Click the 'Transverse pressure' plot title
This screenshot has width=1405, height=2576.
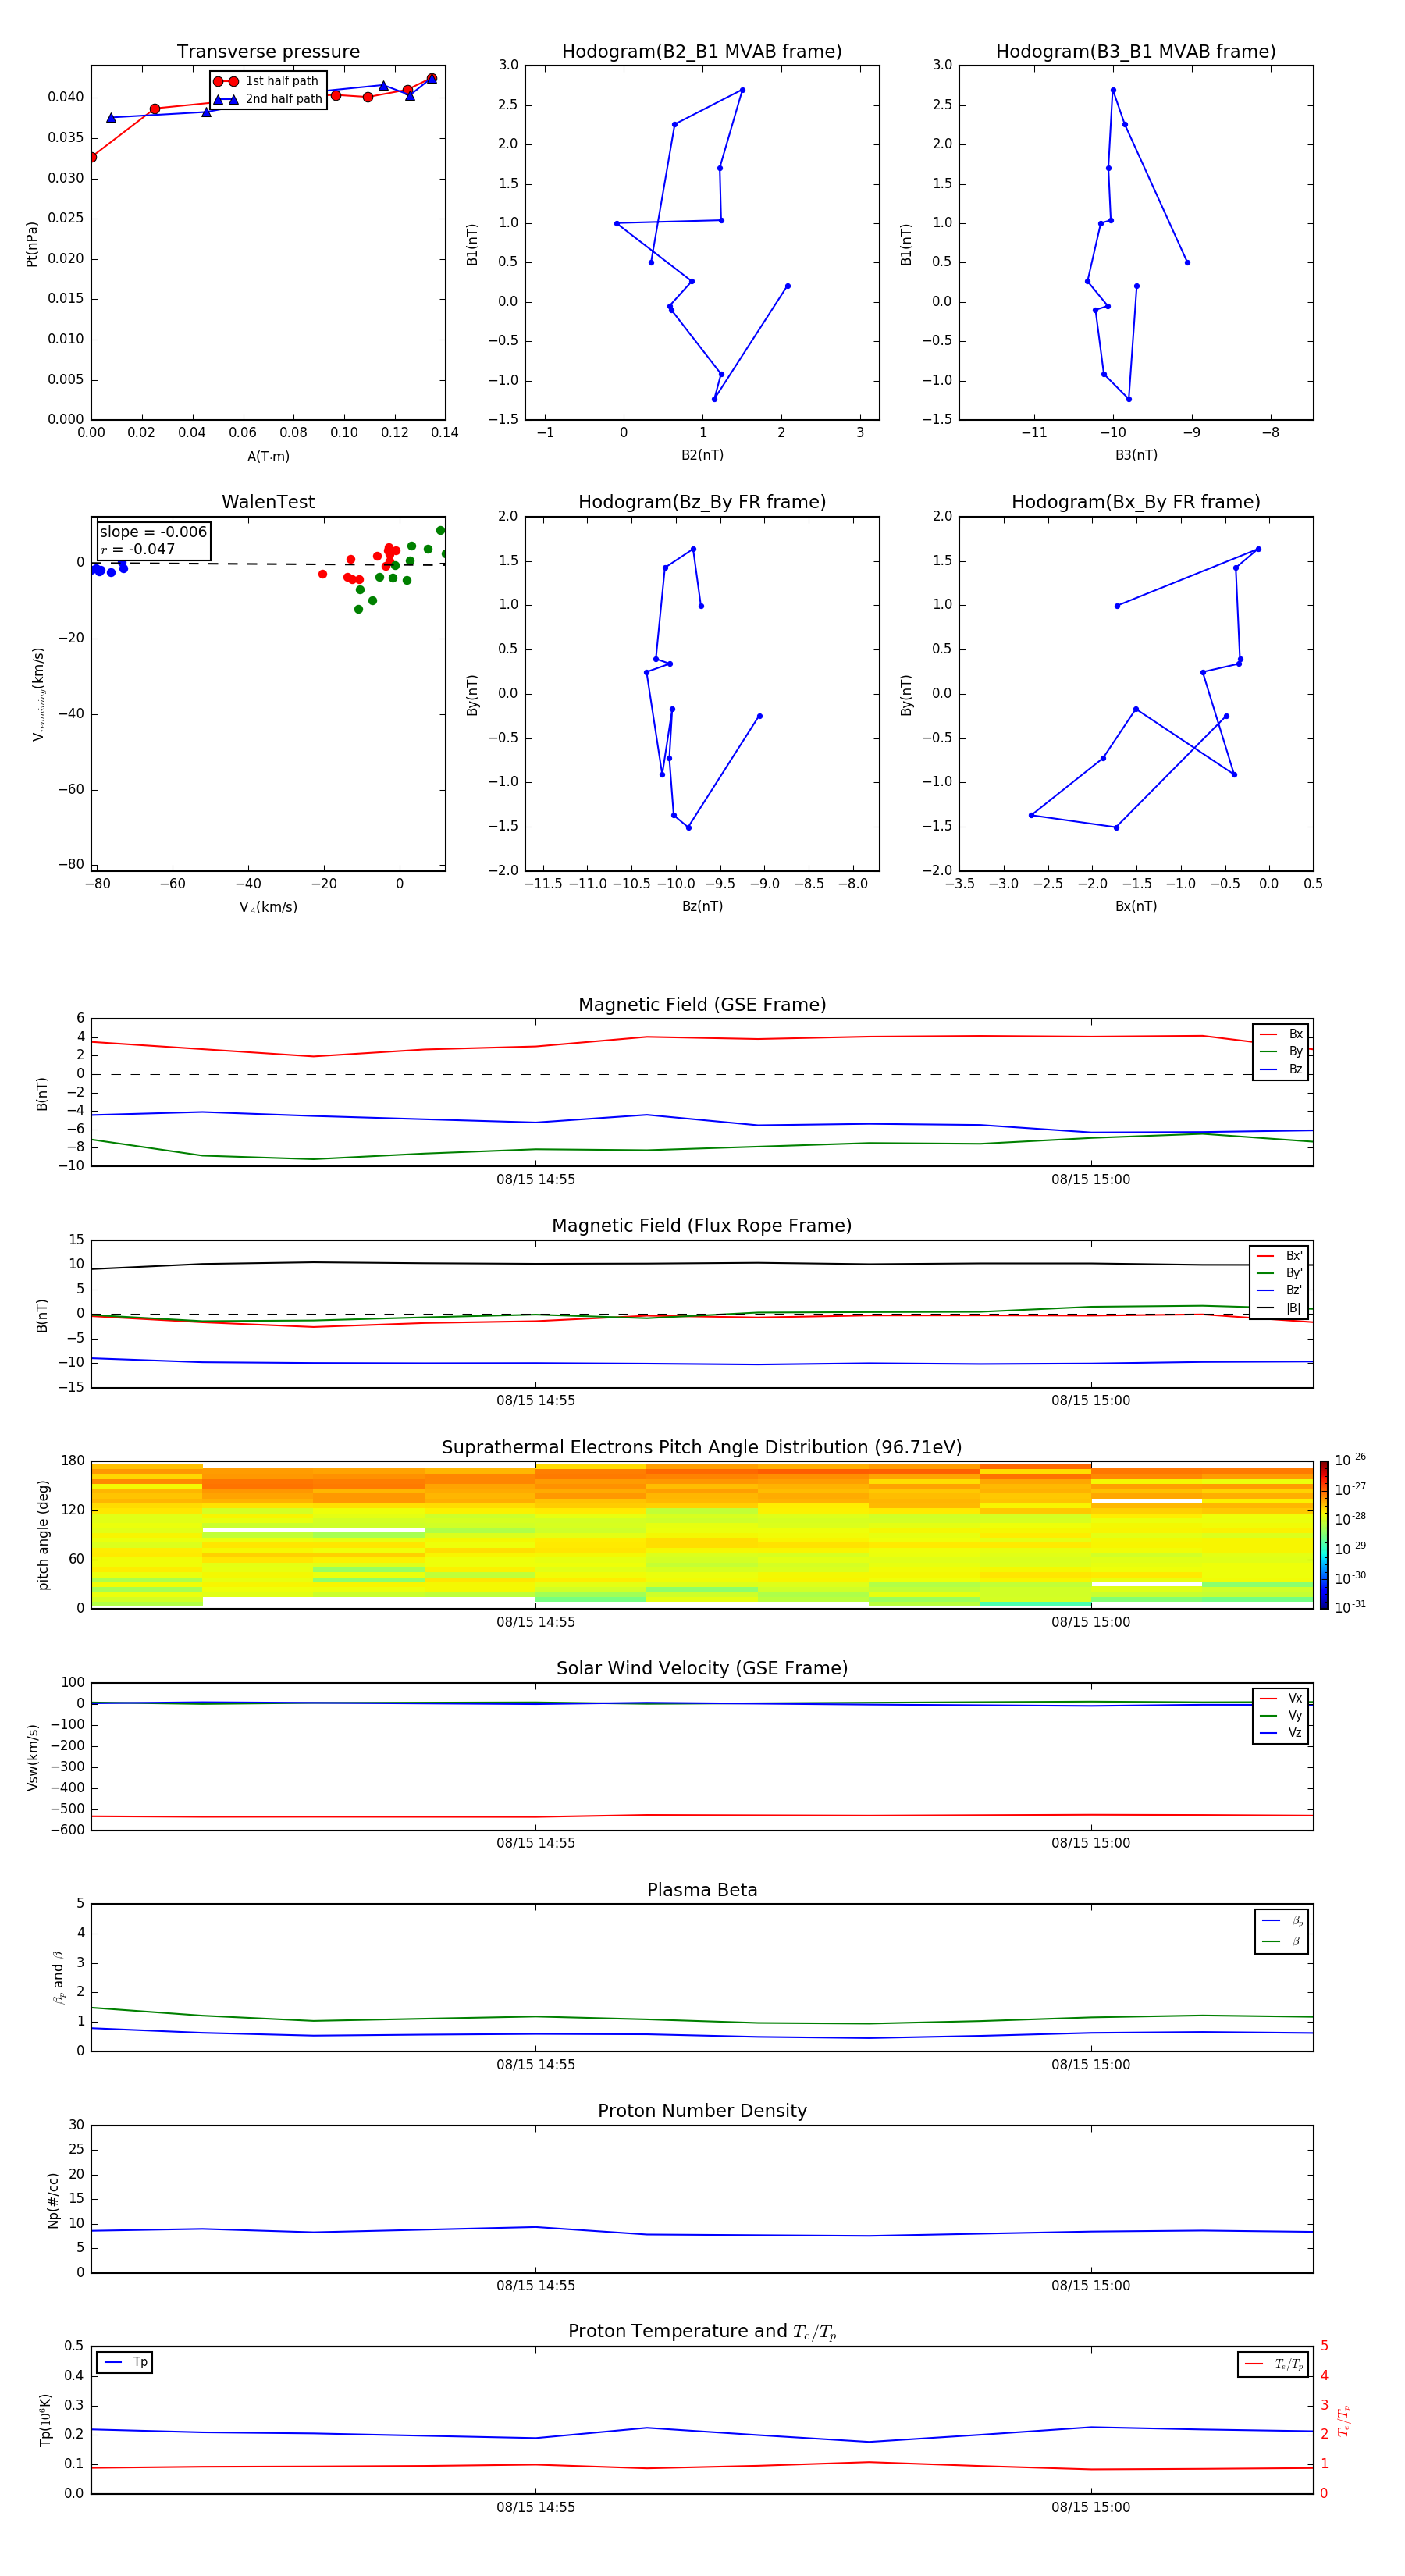[x=268, y=52]
